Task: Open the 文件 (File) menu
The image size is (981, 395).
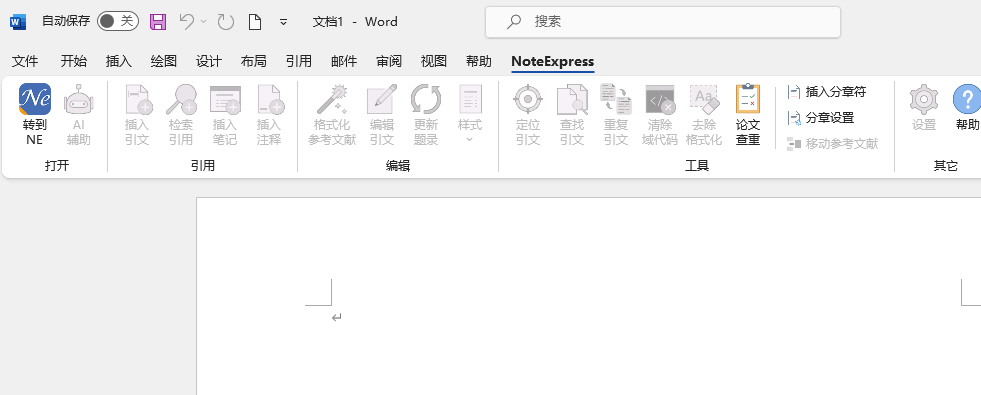Action: [25, 61]
